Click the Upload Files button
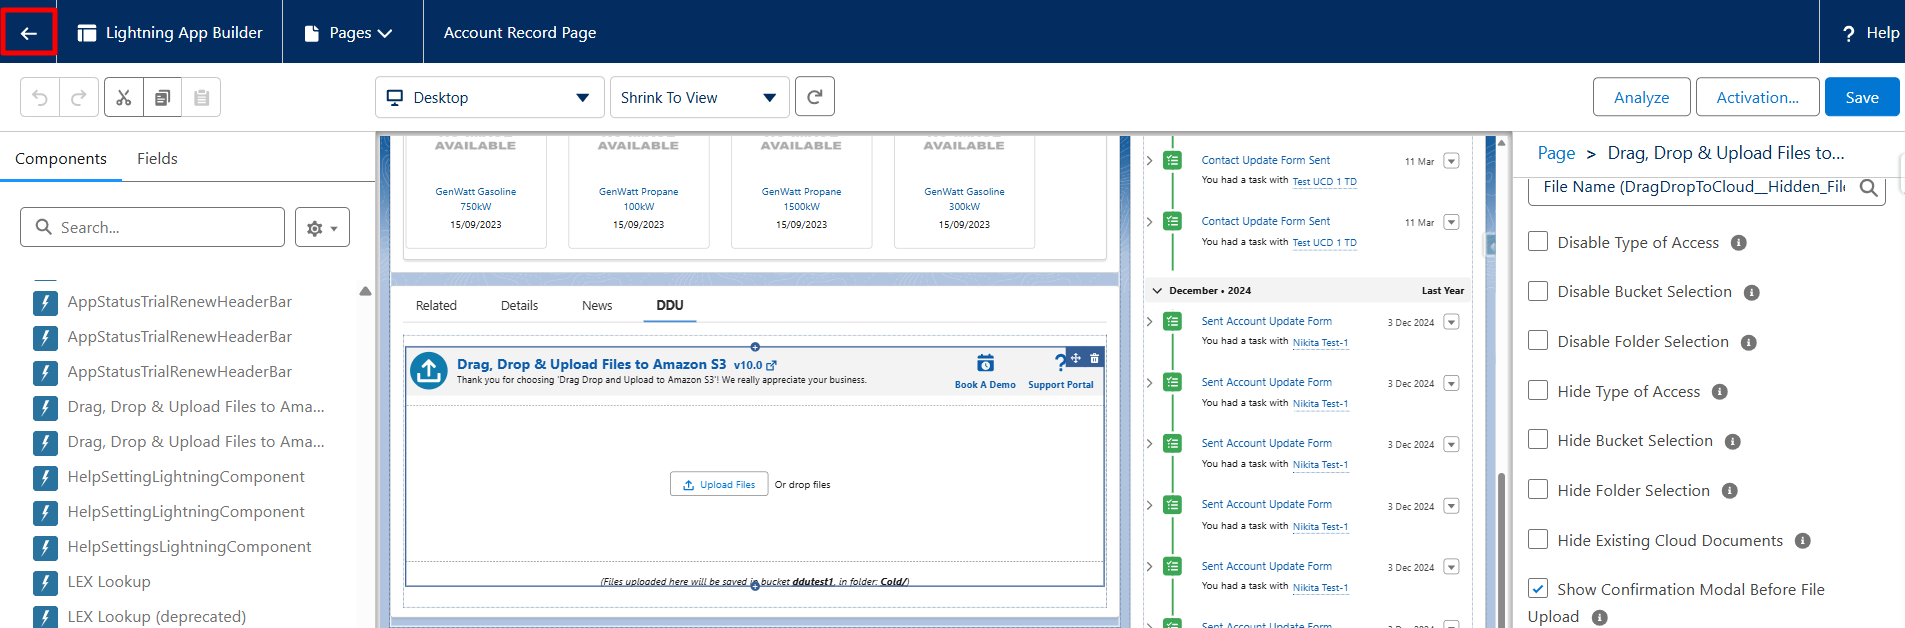This screenshot has width=1905, height=628. click(x=719, y=484)
